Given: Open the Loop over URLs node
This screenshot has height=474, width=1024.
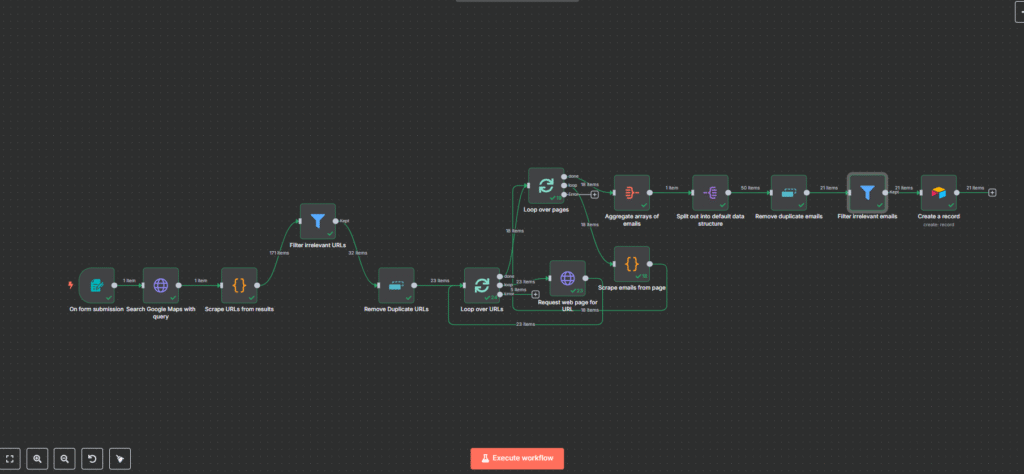Looking at the screenshot, I should 482,285.
